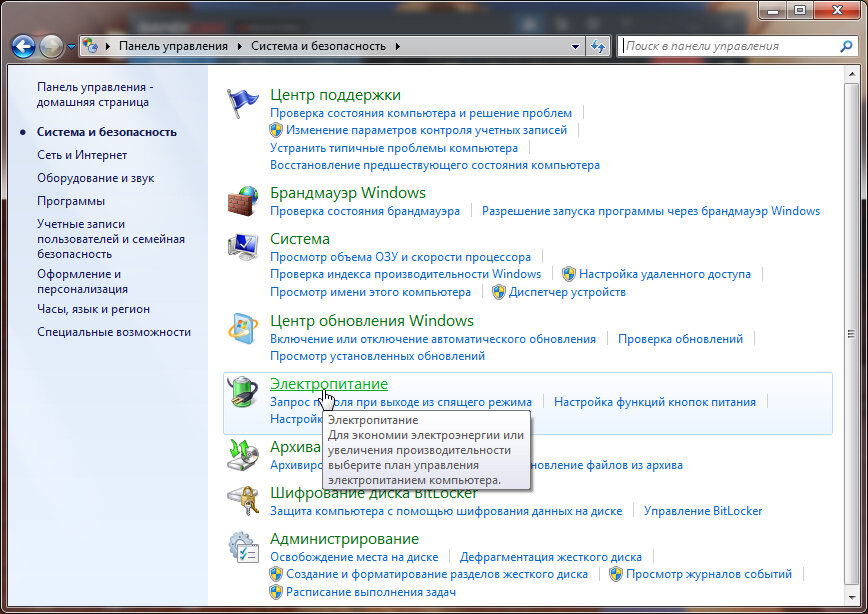Select Программы category in sidebar

coord(71,201)
